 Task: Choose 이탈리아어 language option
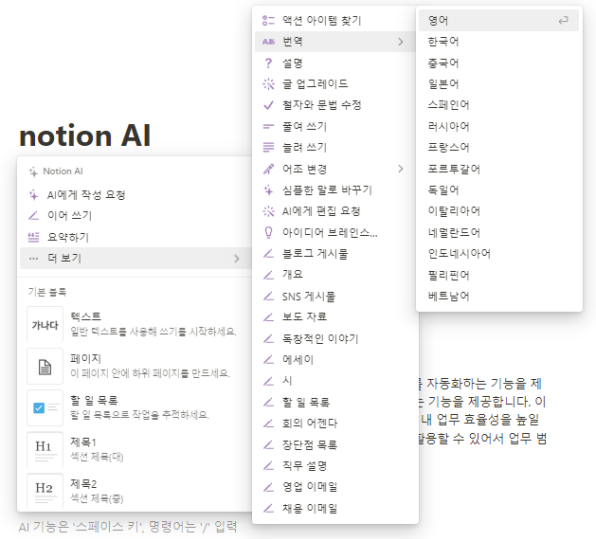coord(499,211)
